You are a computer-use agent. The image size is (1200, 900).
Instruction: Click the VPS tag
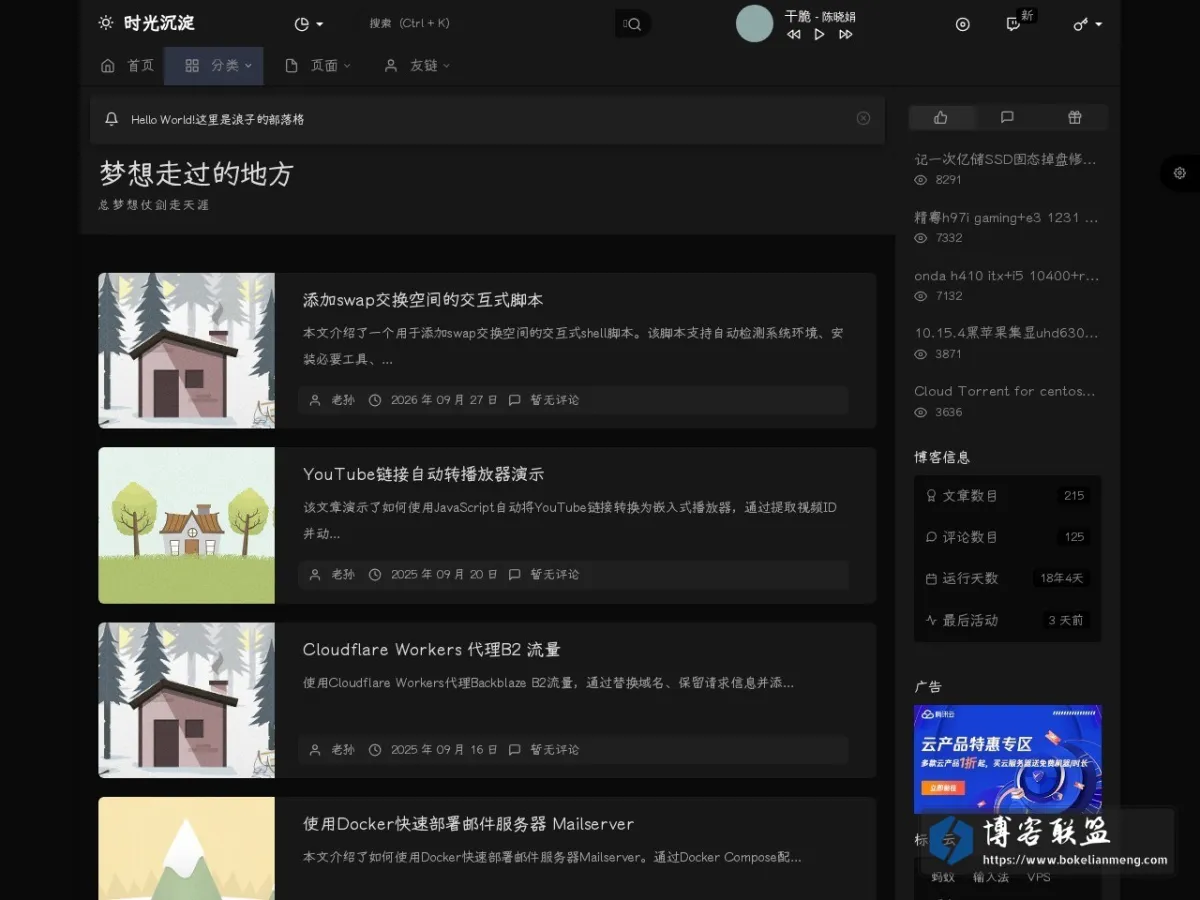pyautogui.click(x=1039, y=877)
